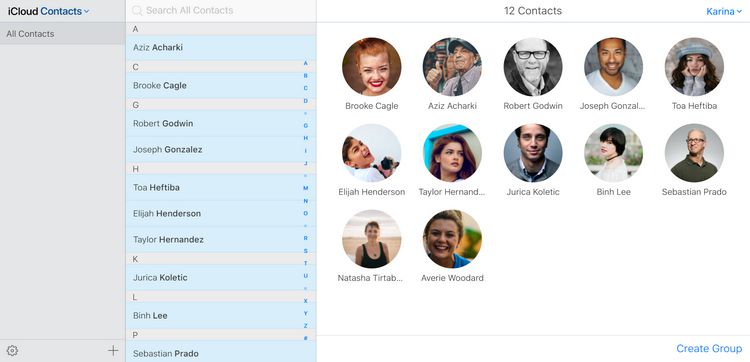
Task: Click the search magnifier icon
Action: click(137, 11)
